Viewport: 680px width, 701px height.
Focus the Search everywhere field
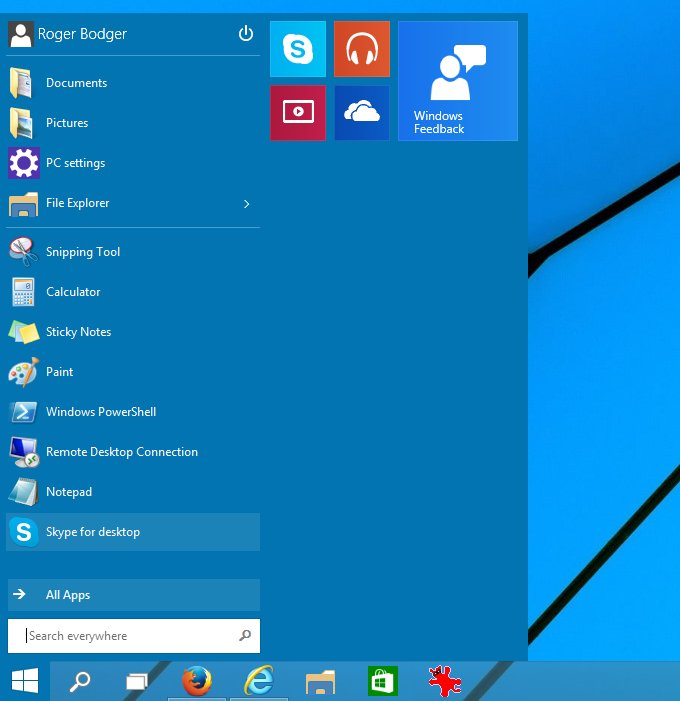(x=134, y=636)
